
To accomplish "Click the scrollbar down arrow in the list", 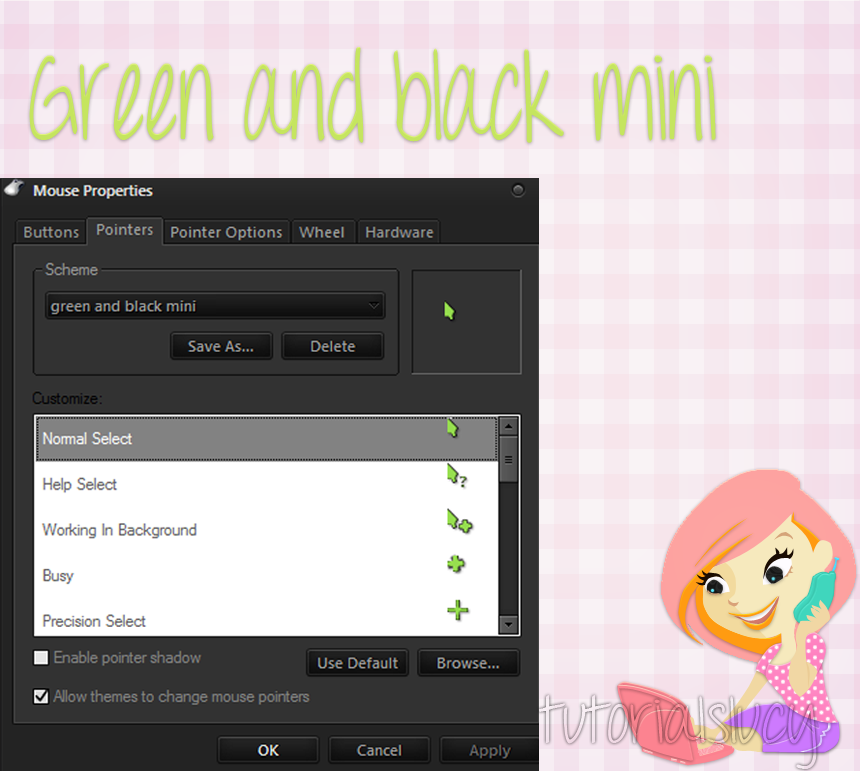I will [509, 624].
